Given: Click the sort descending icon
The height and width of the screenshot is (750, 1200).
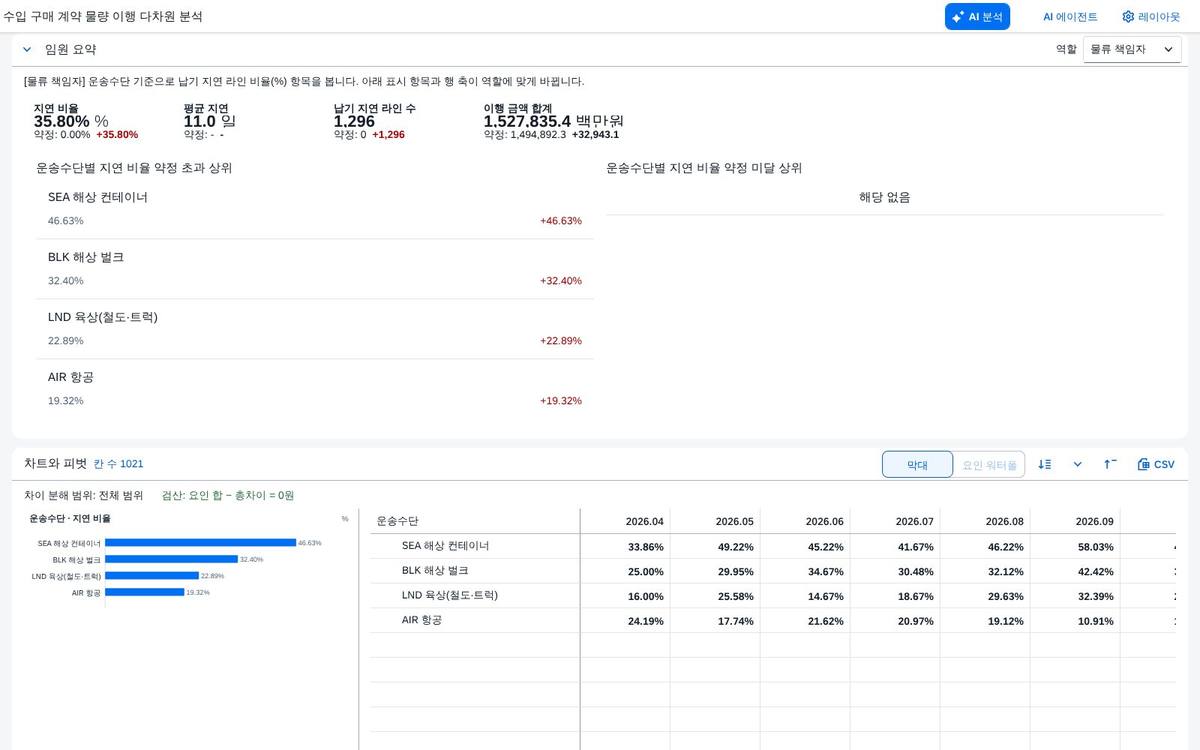Looking at the screenshot, I should 1045,464.
